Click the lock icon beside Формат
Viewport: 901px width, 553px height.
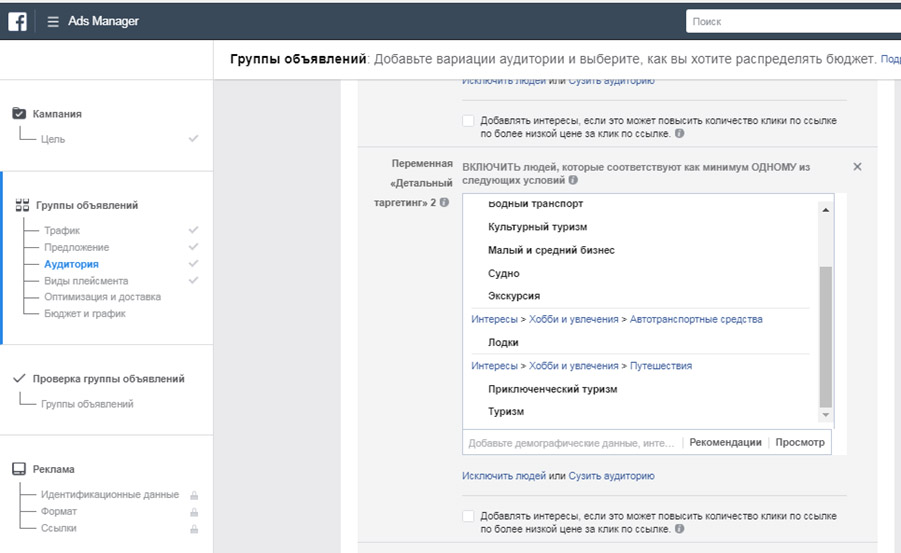point(194,512)
